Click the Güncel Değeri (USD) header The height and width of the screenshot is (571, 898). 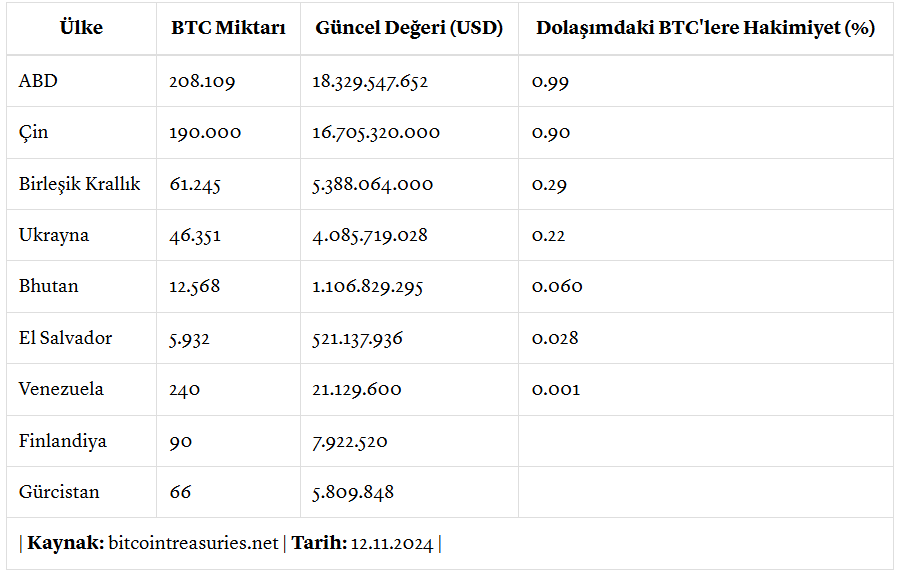click(409, 28)
